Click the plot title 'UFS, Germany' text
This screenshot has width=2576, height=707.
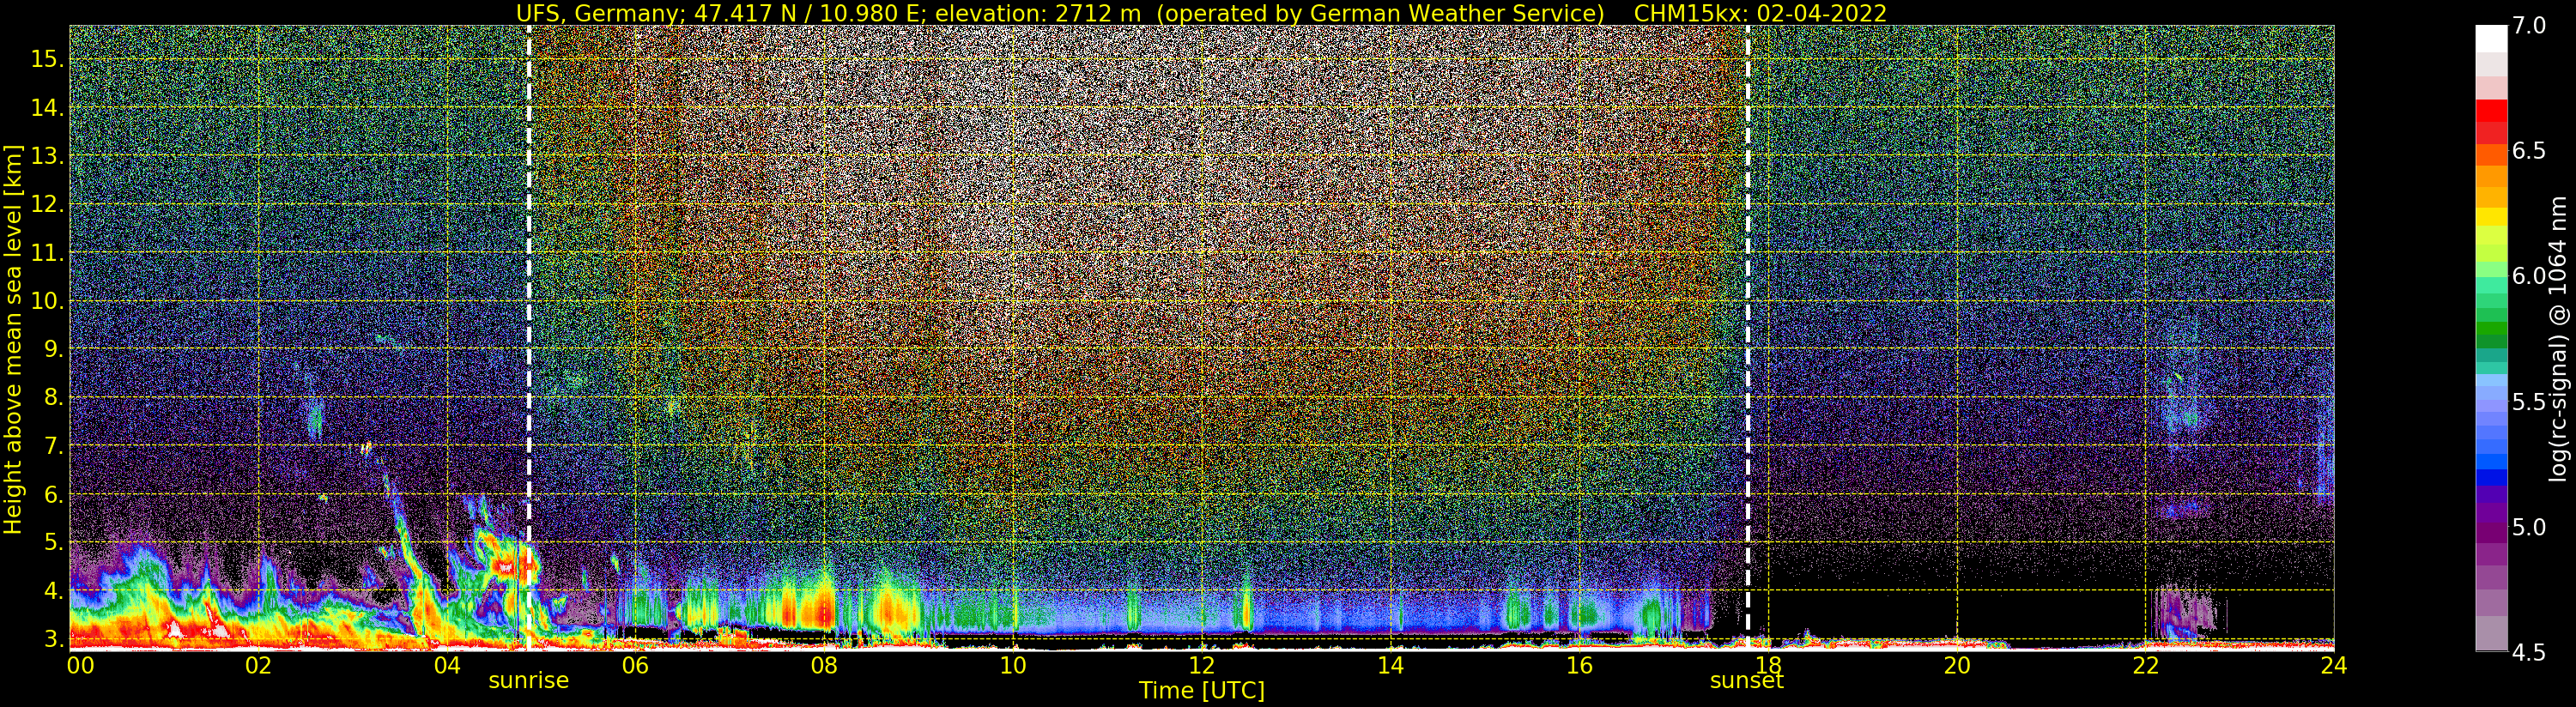tap(599, 13)
